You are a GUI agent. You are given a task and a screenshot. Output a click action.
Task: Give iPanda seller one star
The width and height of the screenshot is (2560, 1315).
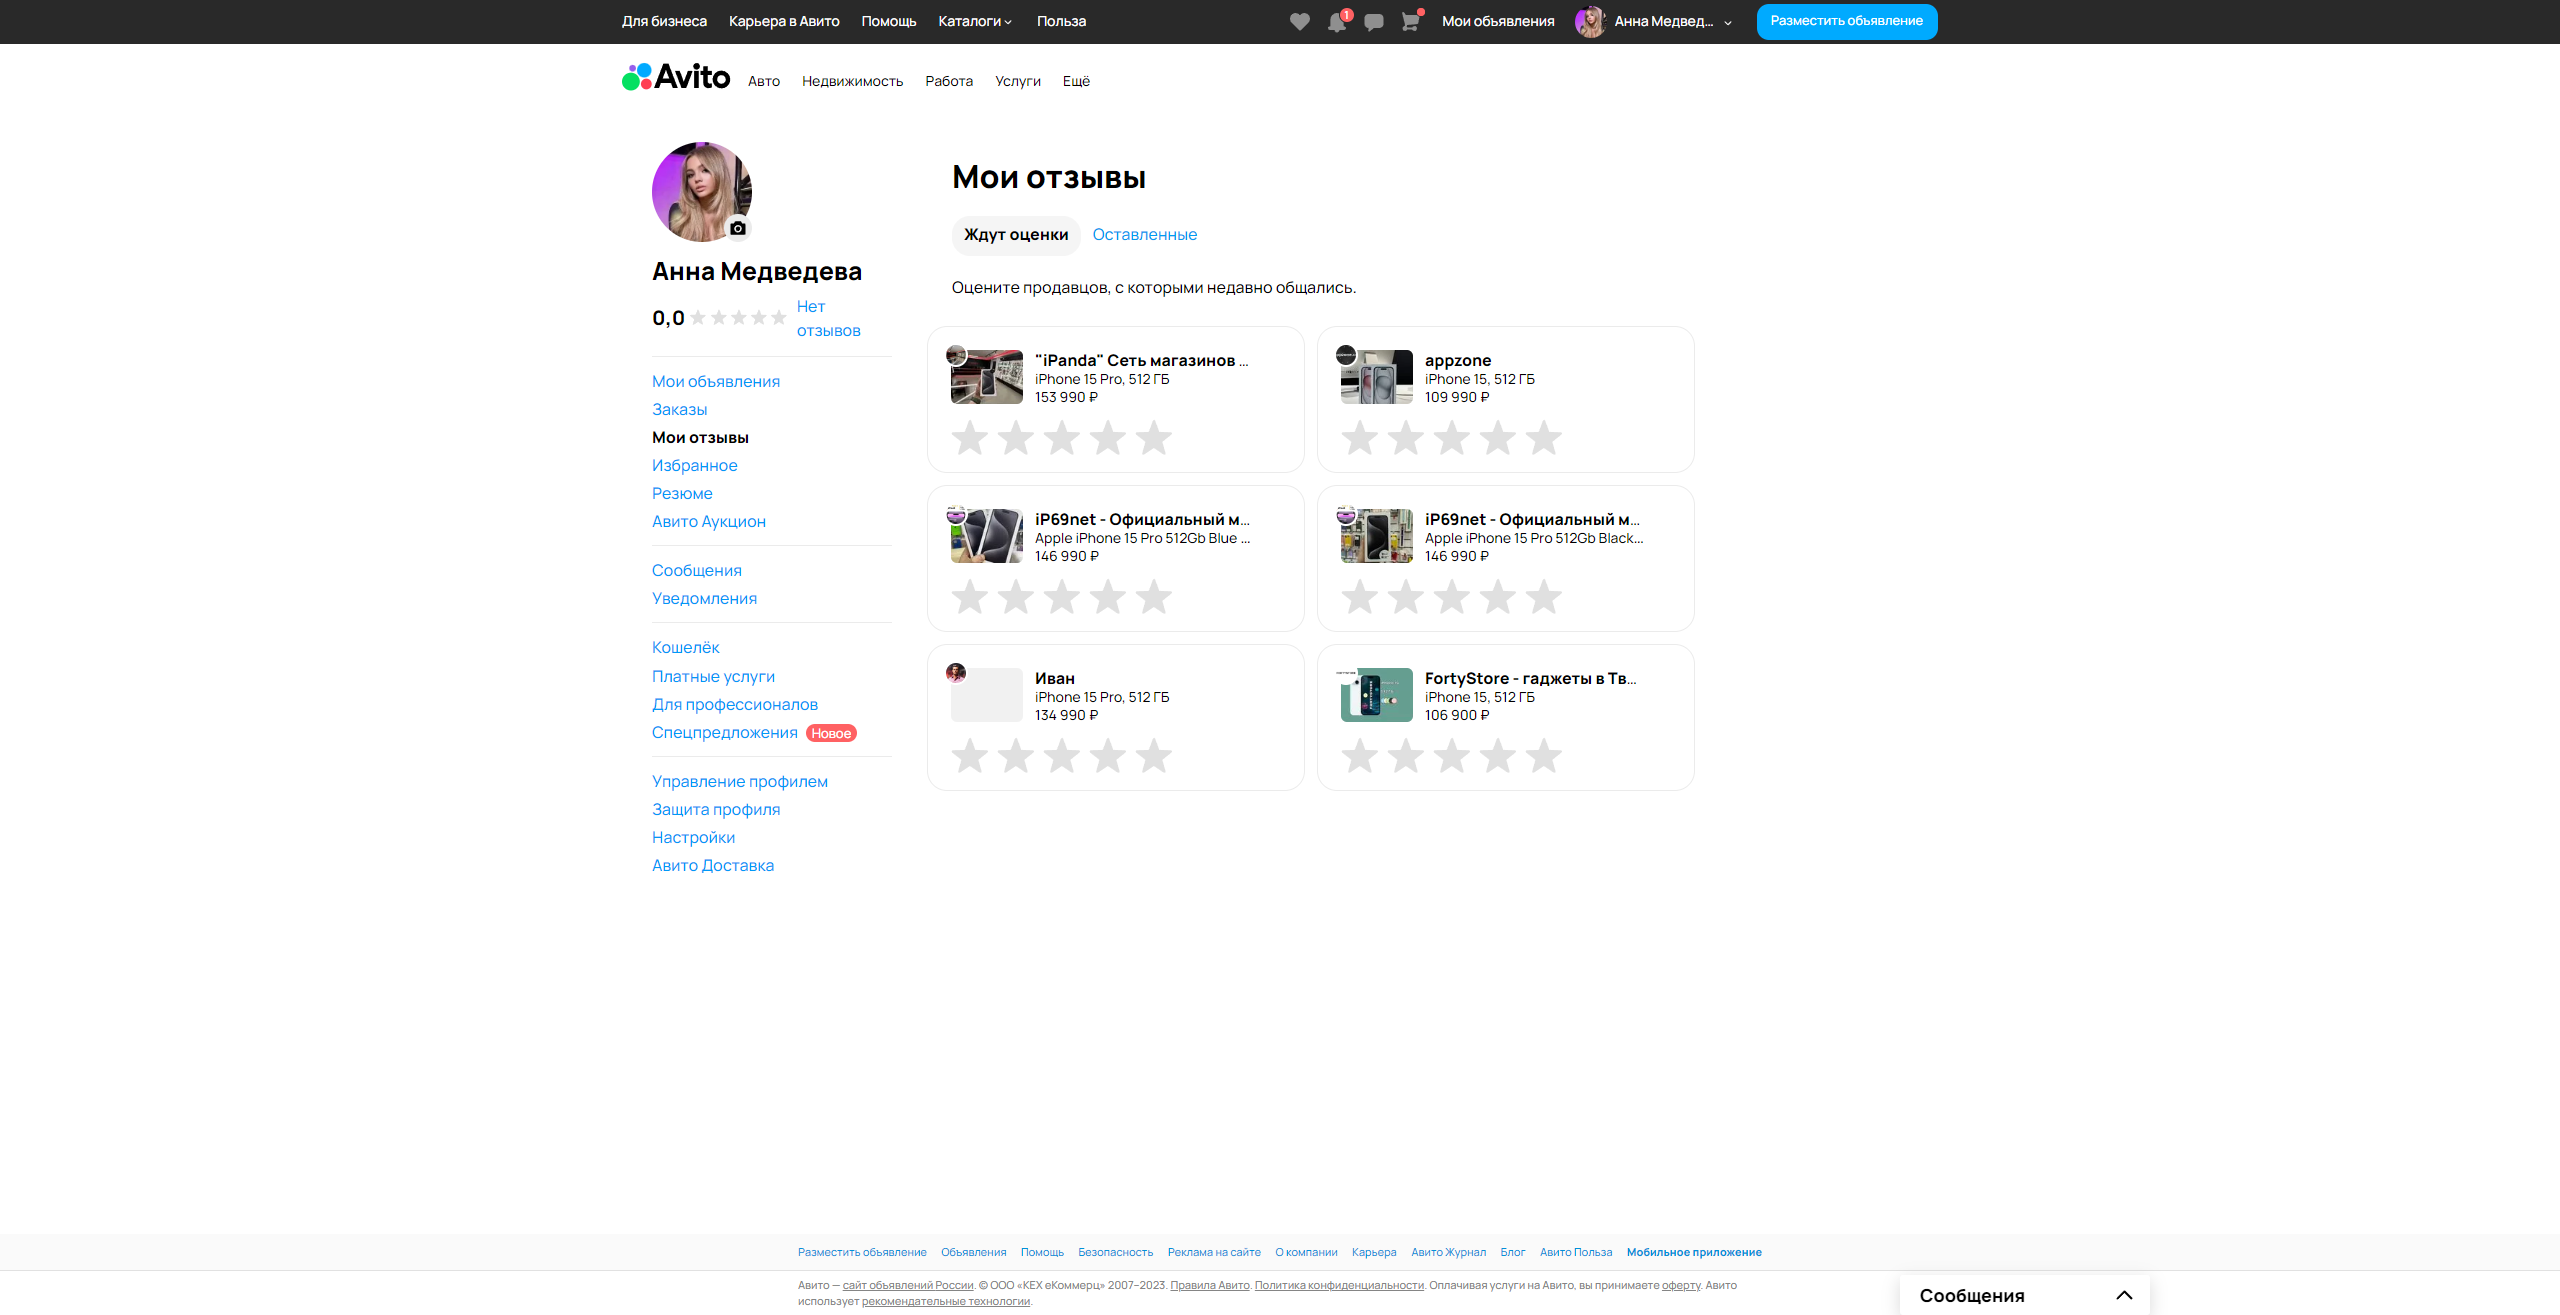coord(970,438)
